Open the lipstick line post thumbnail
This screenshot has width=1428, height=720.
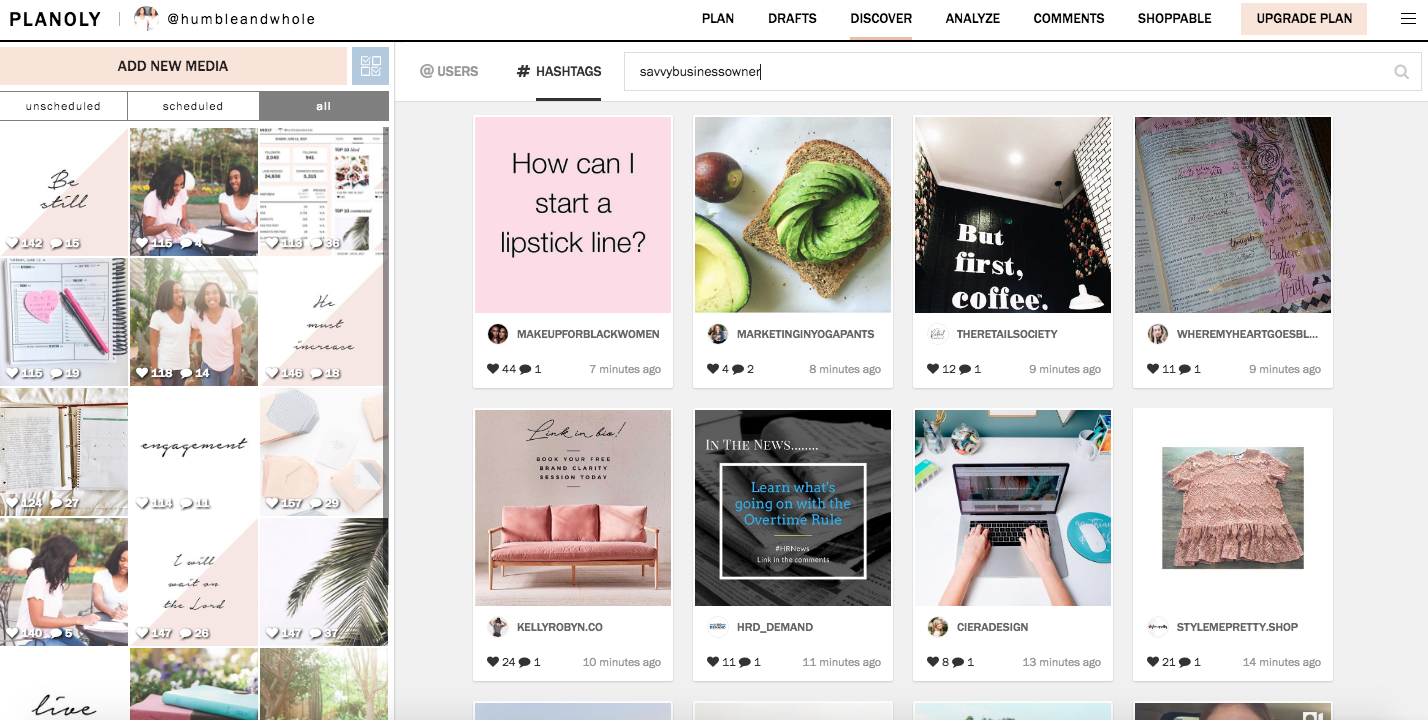(x=573, y=215)
